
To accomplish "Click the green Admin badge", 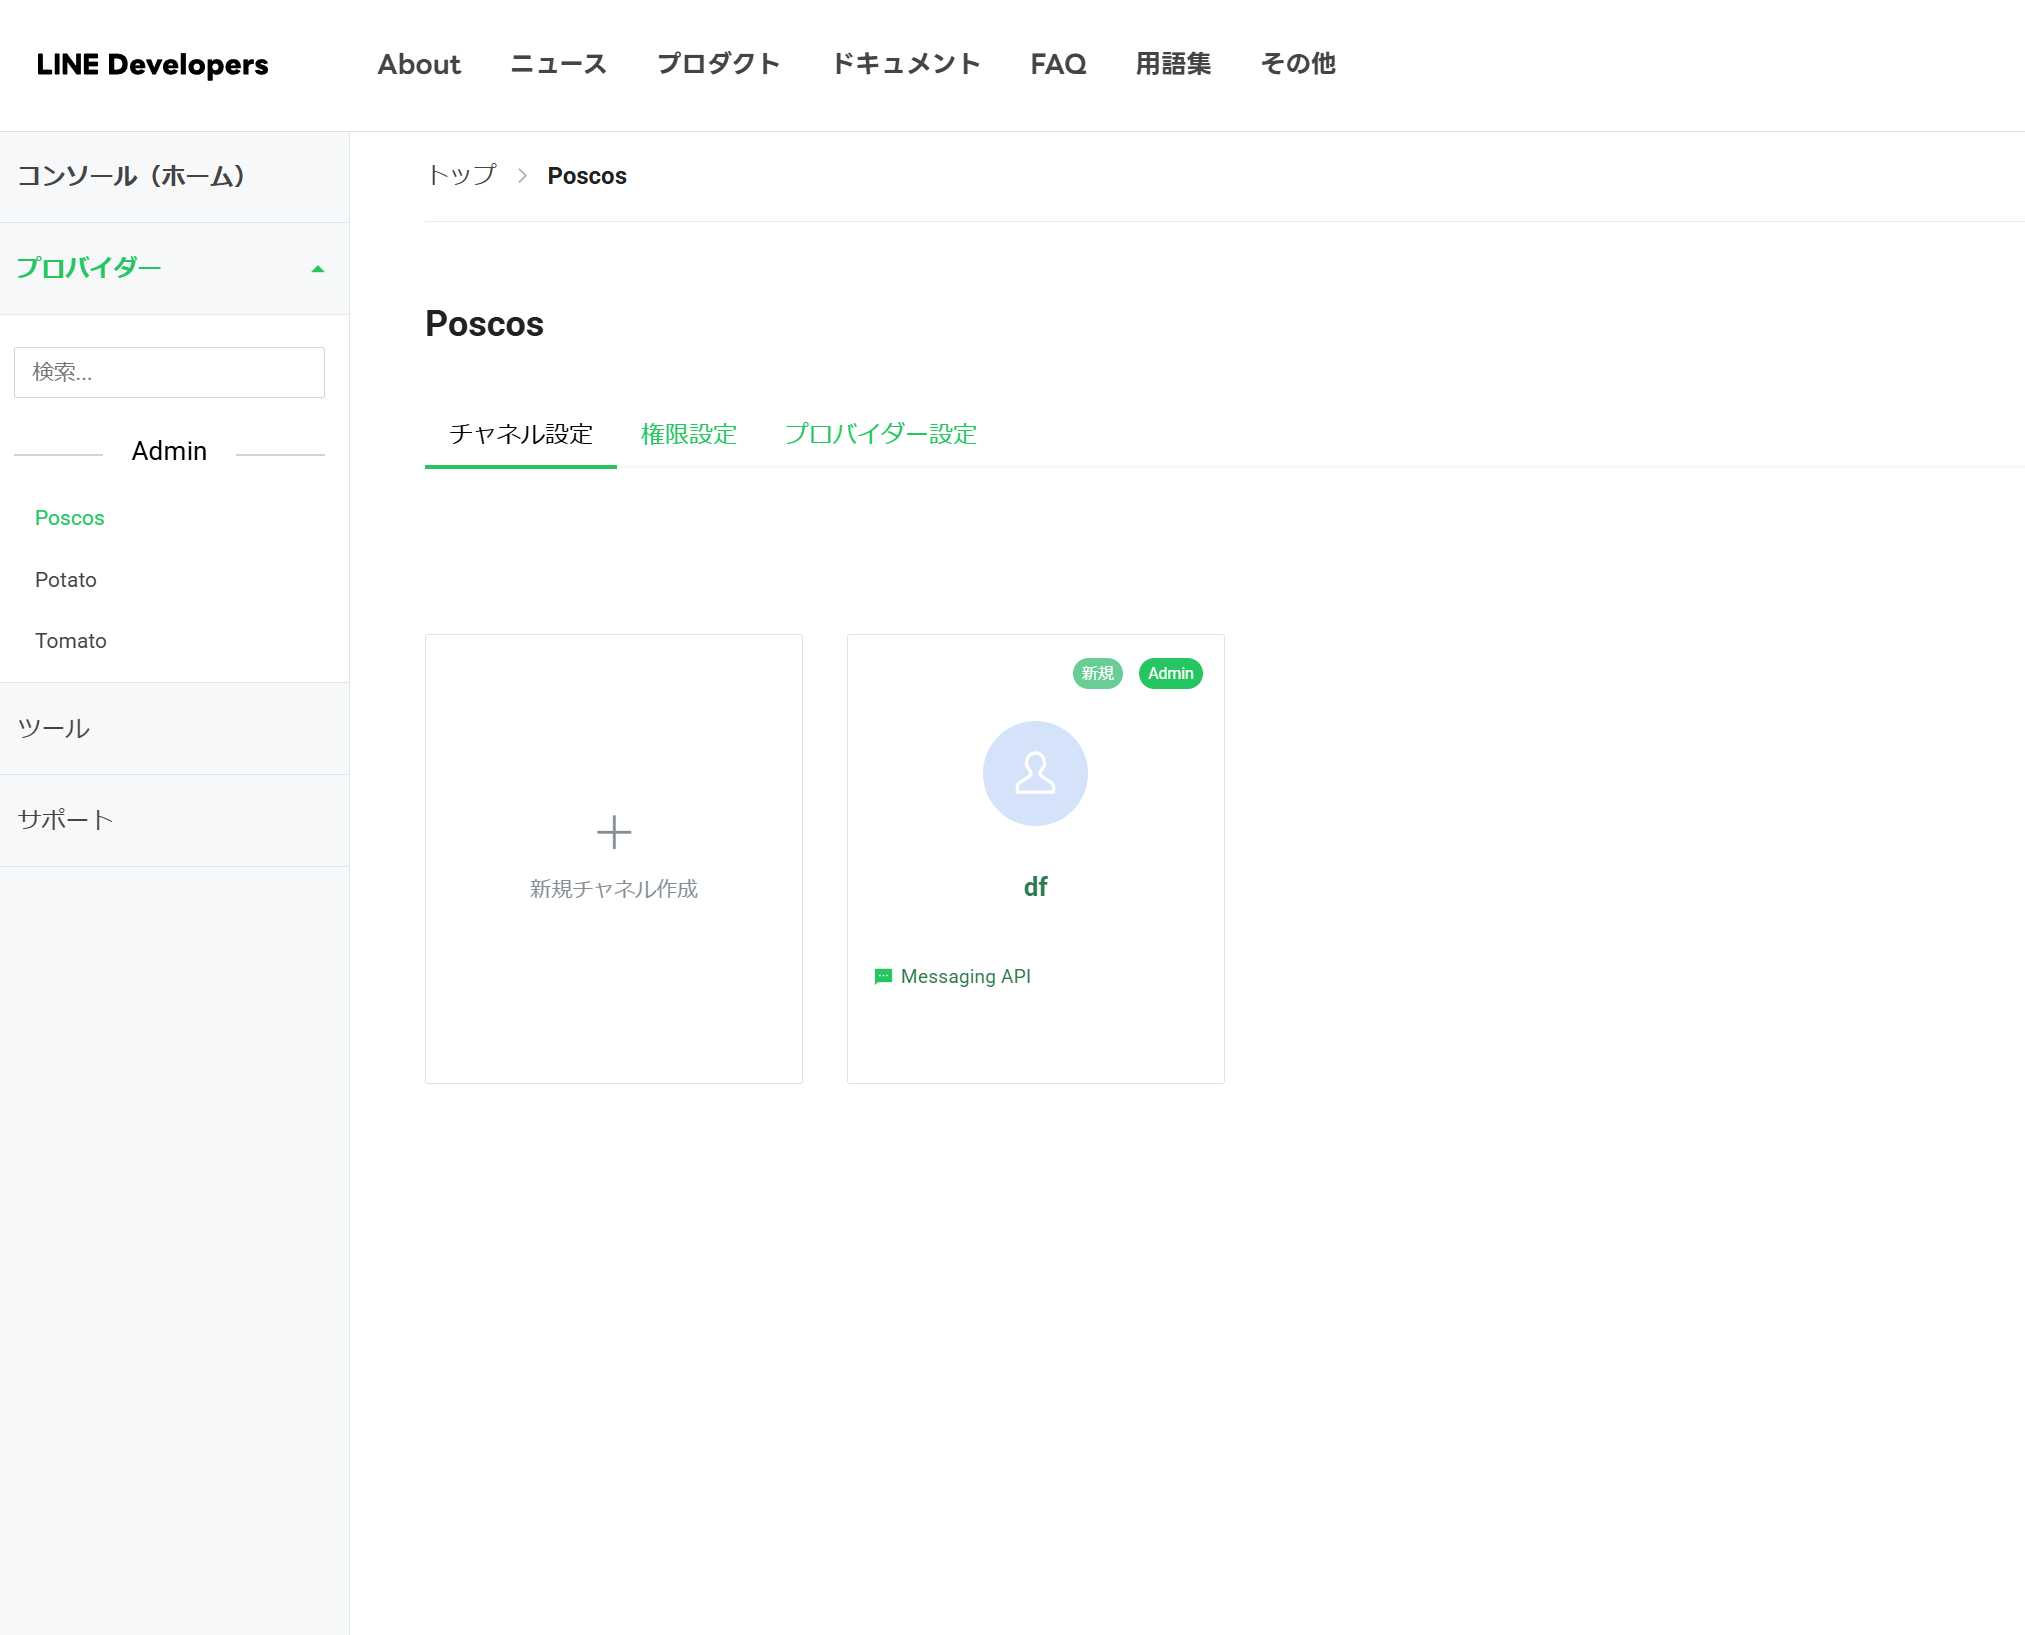I will [x=1170, y=673].
